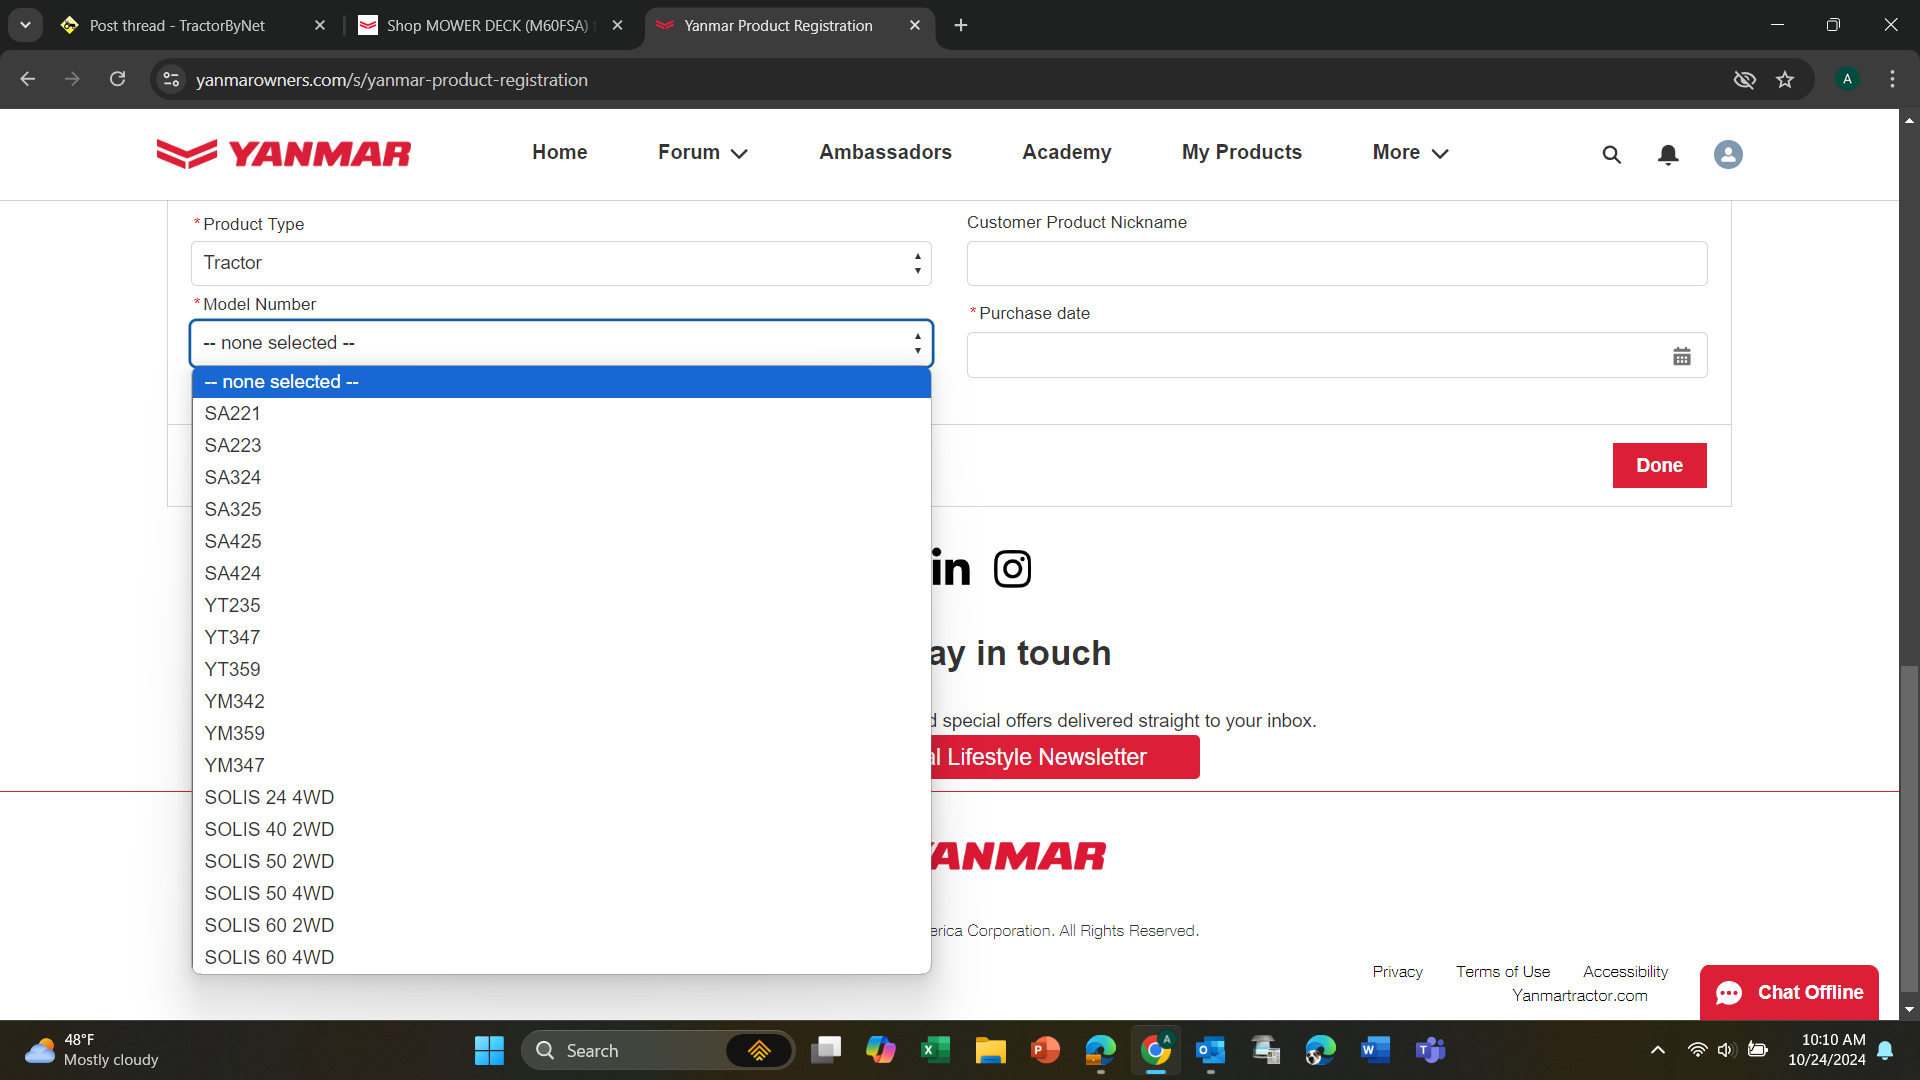Choose SOLIS 24 4WD from list

tap(561, 797)
